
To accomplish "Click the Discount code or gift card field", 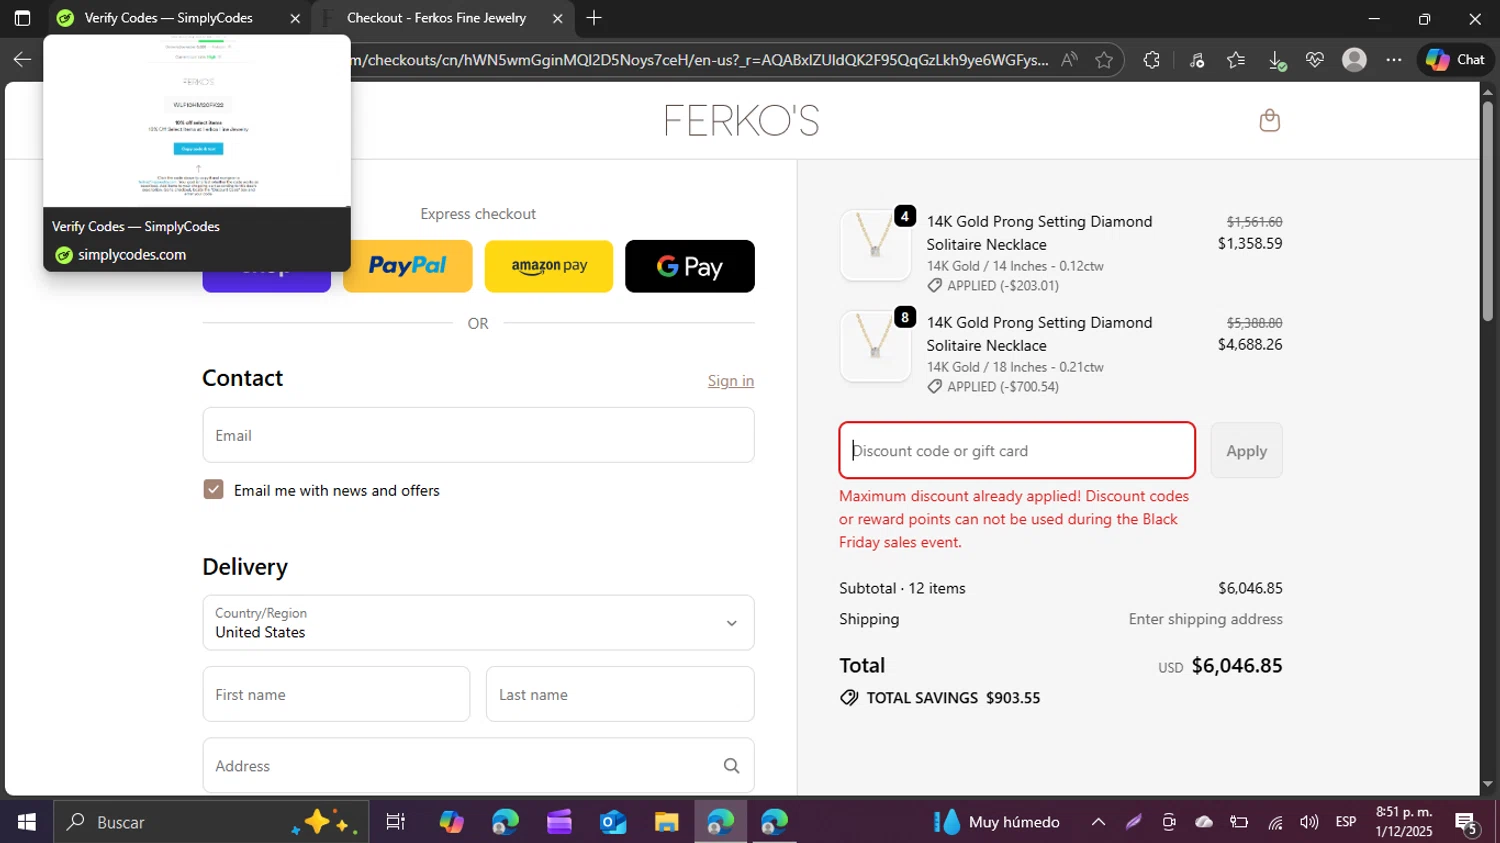I will coord(1017,450).
